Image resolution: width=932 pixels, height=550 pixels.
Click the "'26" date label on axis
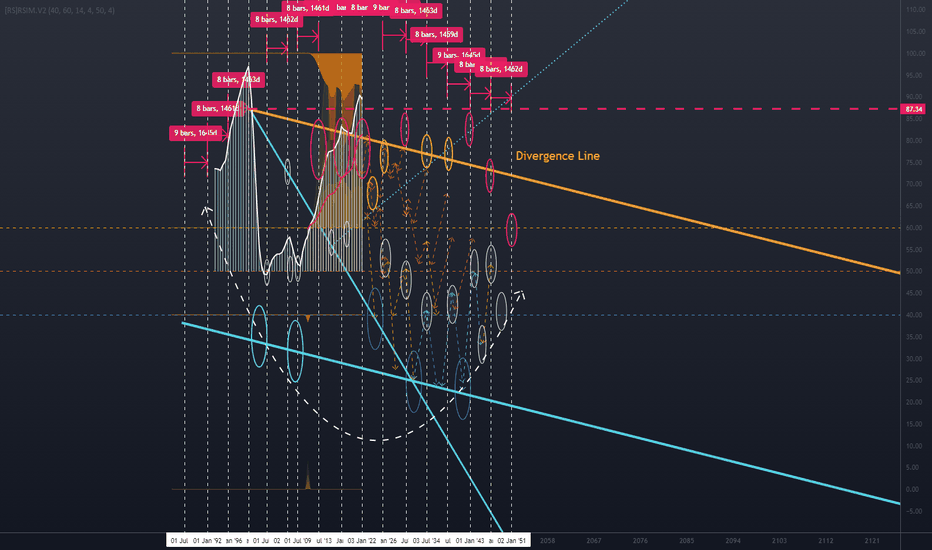pyautogui.click(x=388, y=540)
